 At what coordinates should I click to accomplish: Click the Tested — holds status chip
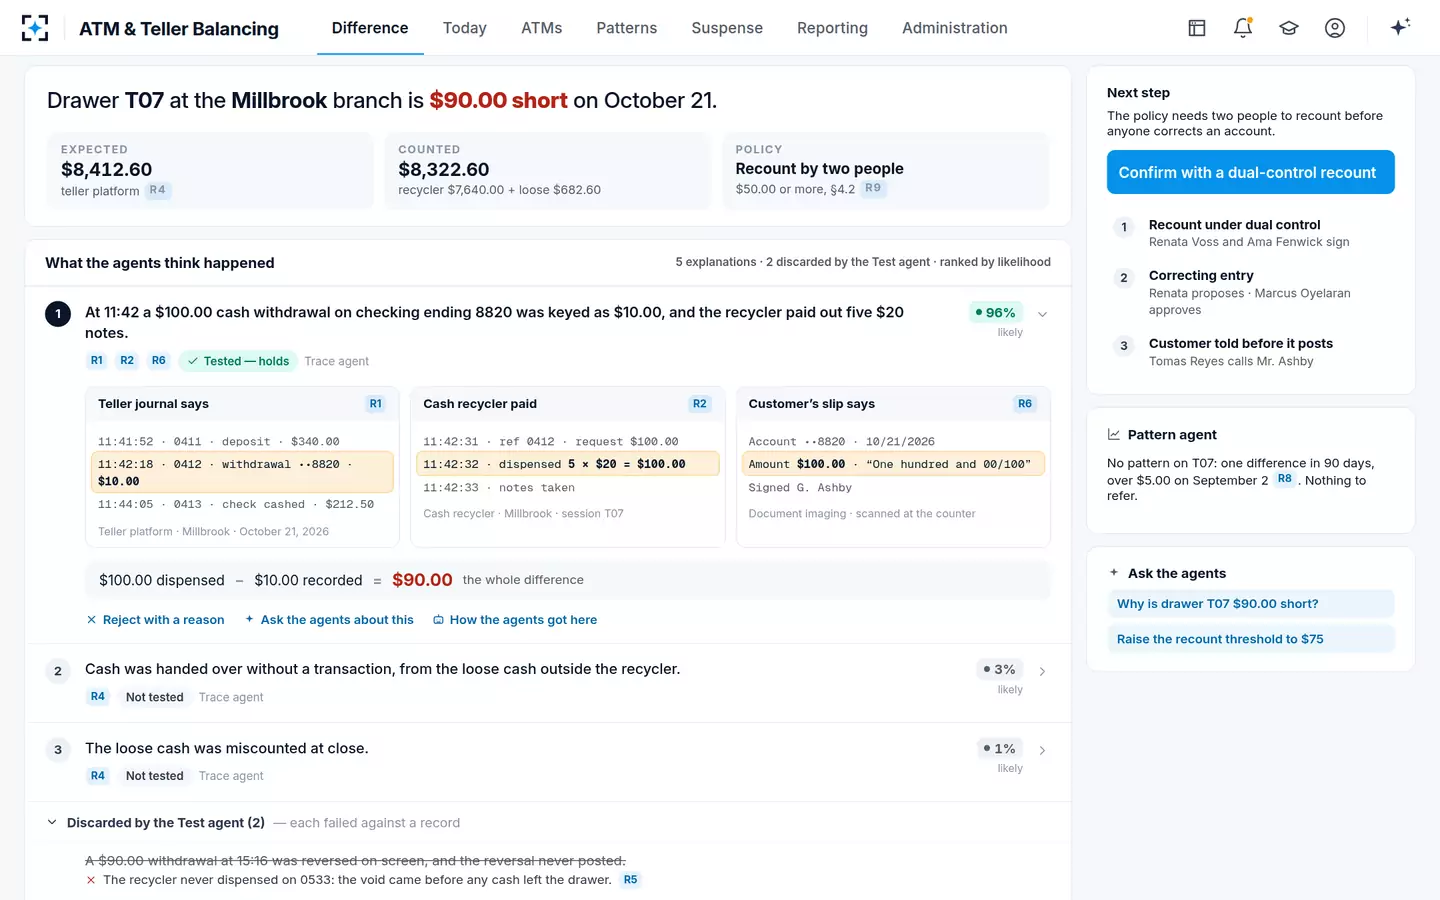click(238, 361)
